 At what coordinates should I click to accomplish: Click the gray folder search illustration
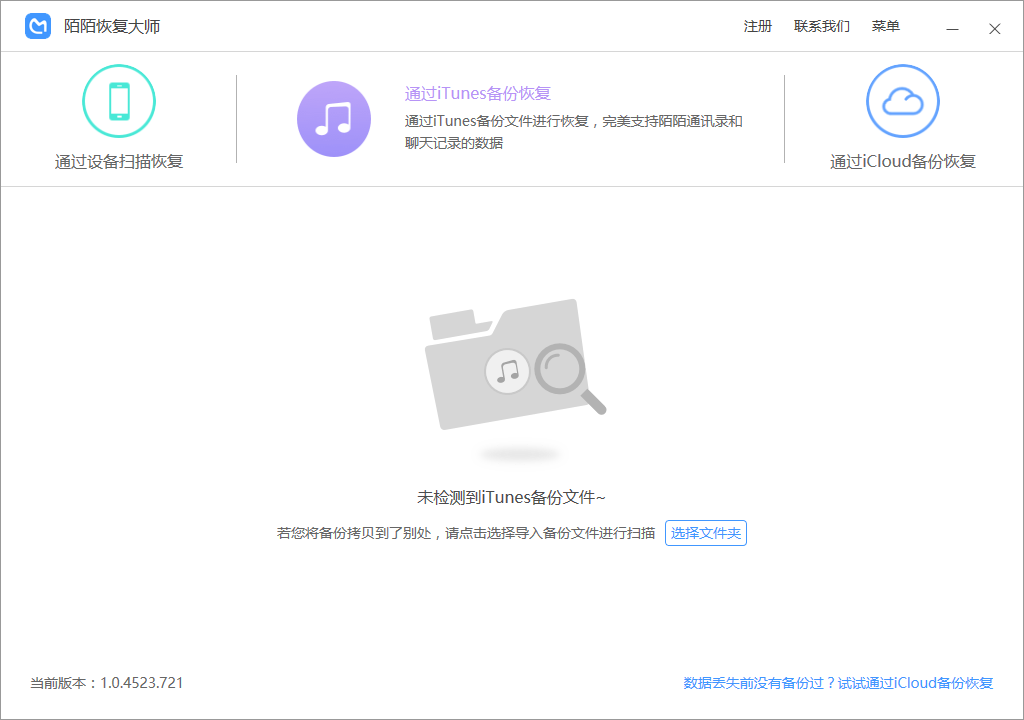click(515, 365)
